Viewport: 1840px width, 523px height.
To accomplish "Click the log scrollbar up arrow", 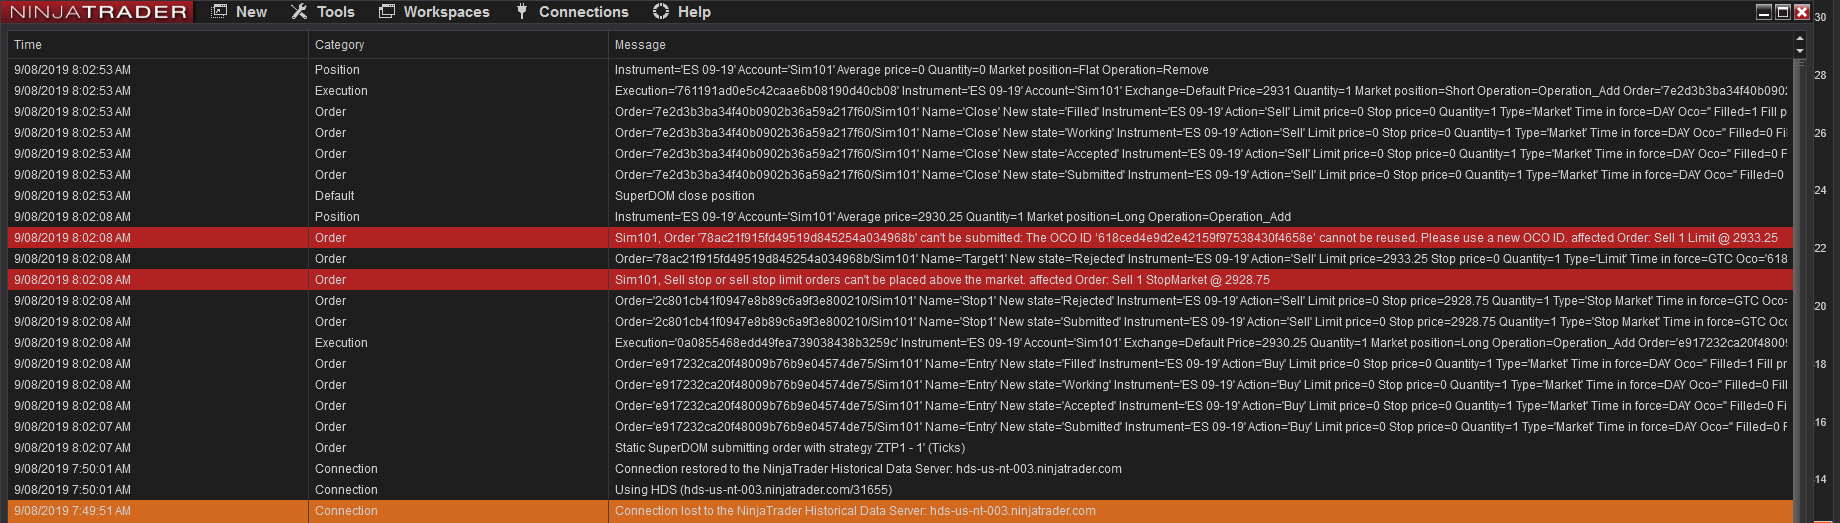I will pyautogui.click(x=1800, y=39).
